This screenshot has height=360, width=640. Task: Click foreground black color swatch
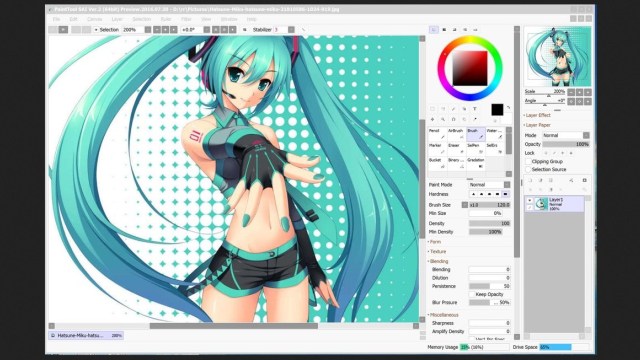click(x=497, y=109)
